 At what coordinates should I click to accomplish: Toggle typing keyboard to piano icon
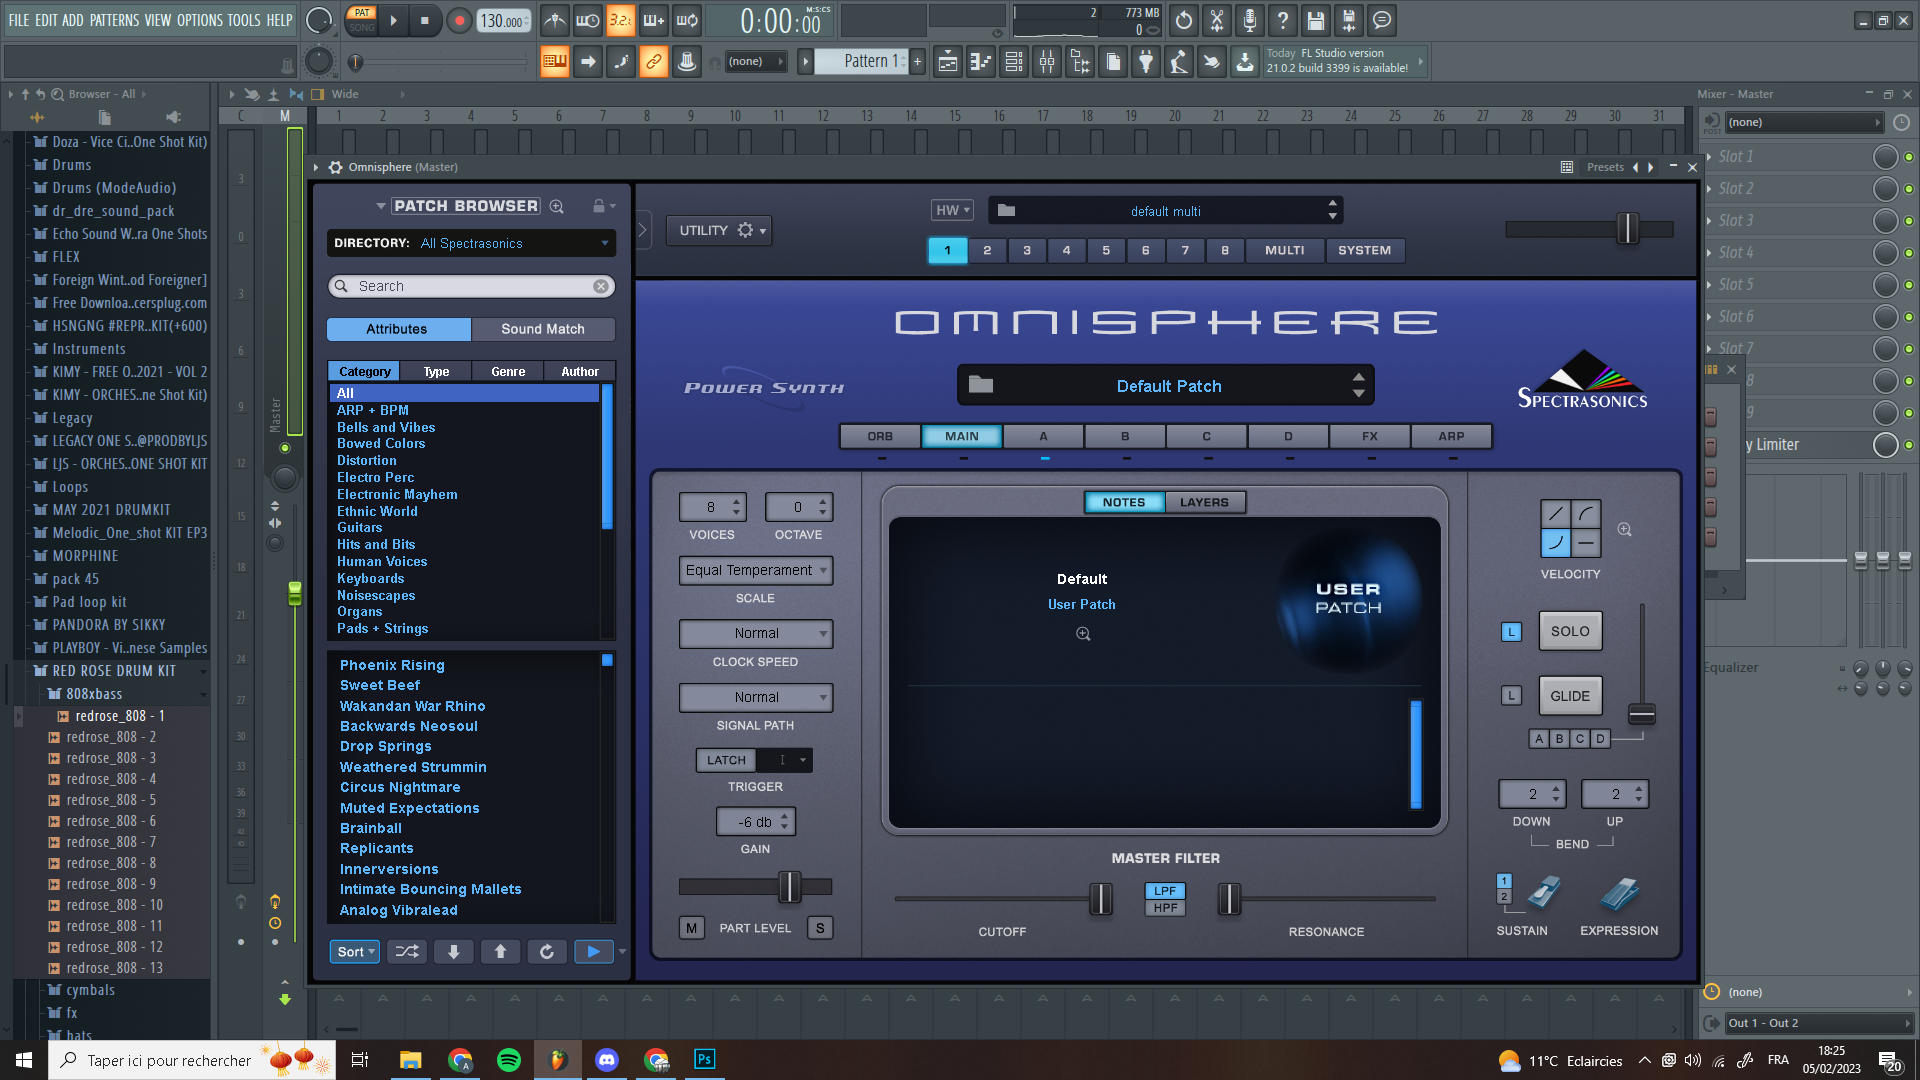554,62
